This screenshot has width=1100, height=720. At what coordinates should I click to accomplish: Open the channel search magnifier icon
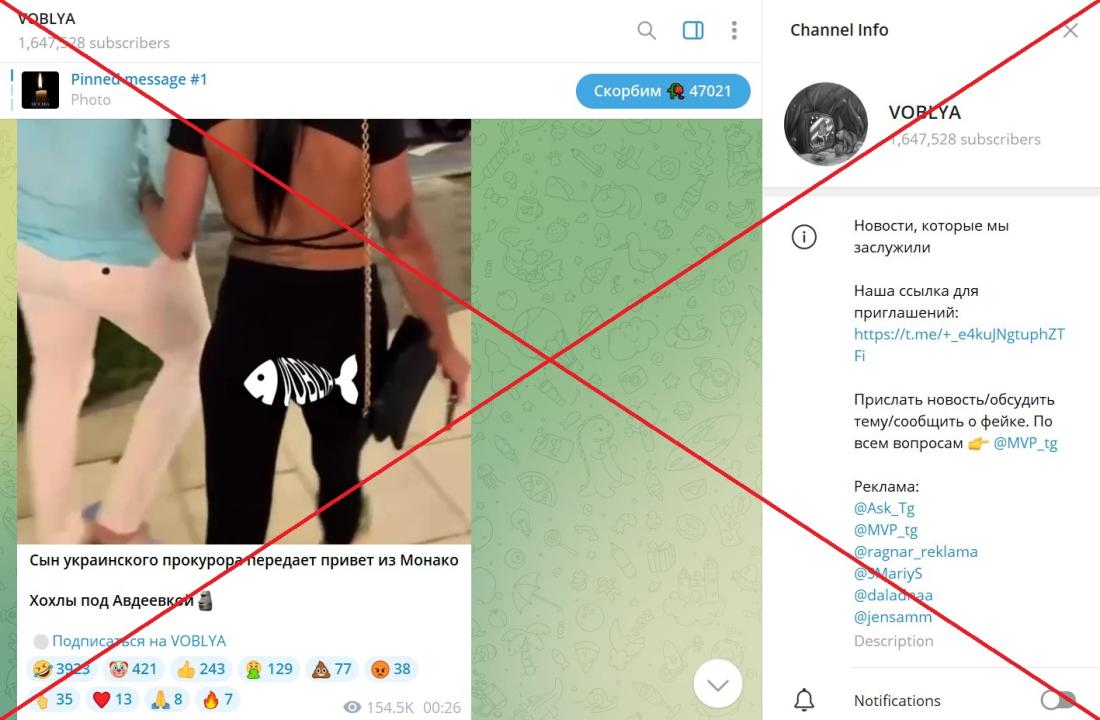click(x=646, y=30)
